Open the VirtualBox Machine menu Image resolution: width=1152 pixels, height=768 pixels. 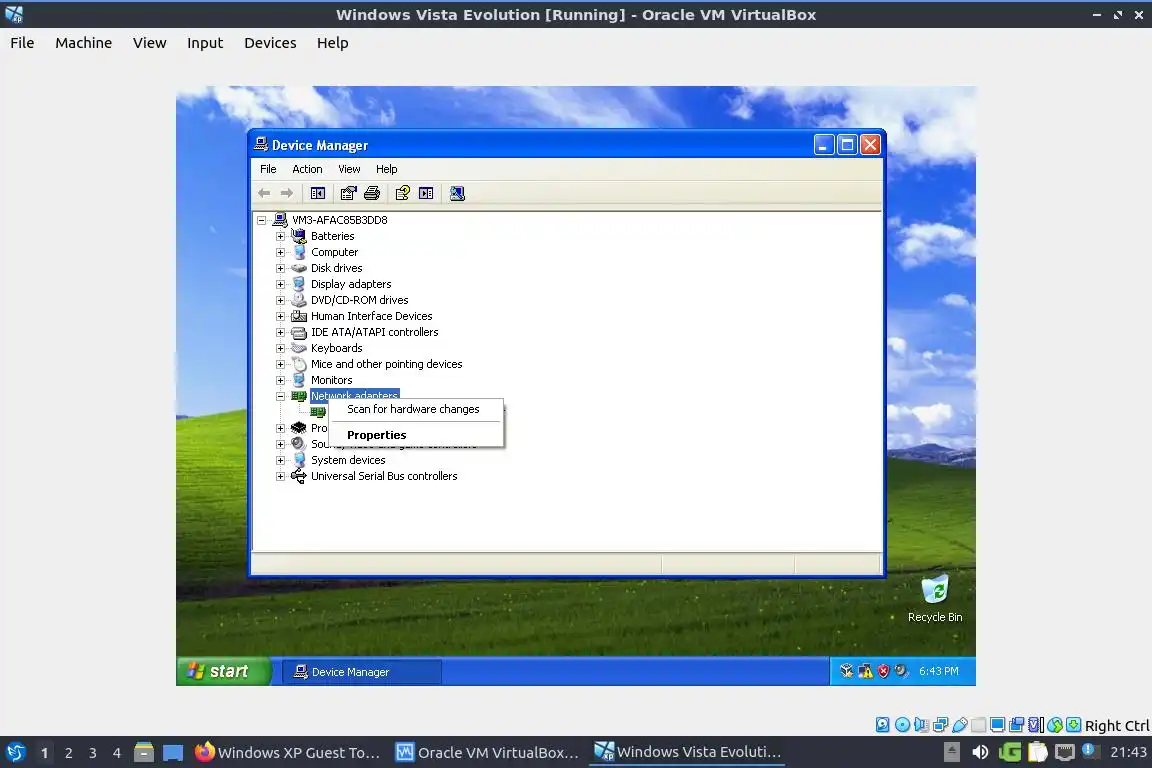click(84, 43)
